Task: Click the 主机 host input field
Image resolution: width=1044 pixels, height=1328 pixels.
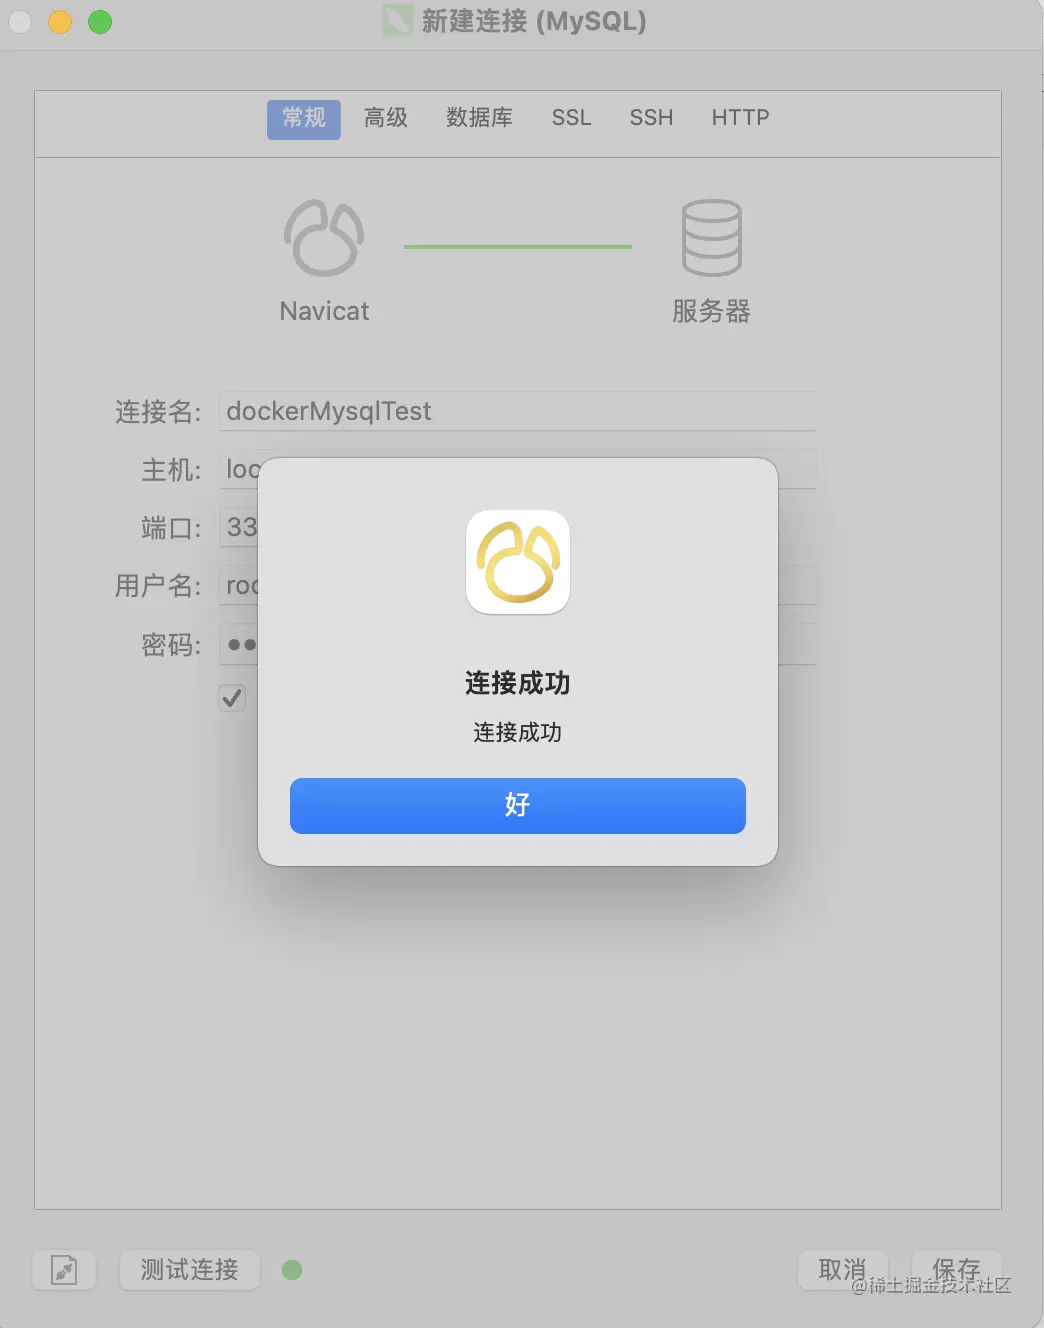Action: pyautogui.click(x=517, y=469)
